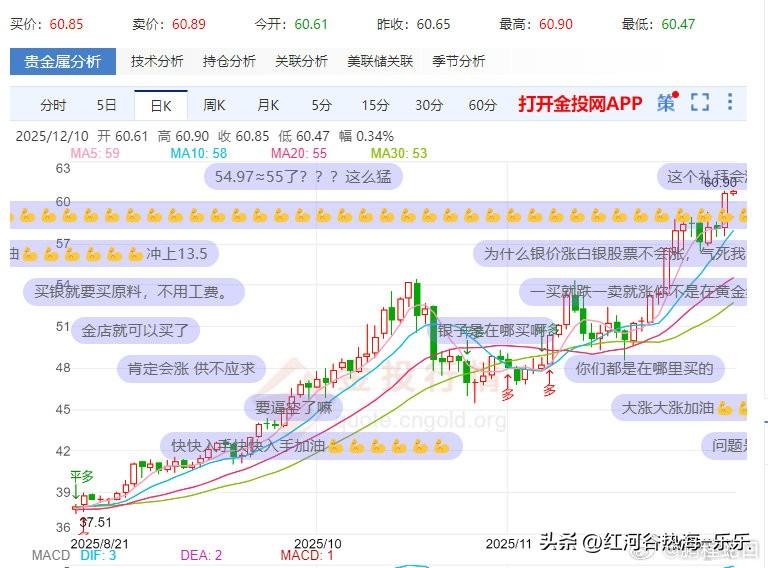Switch chart to 周K weekly
The image size is (768, 568).
click(x=214, y=105)
